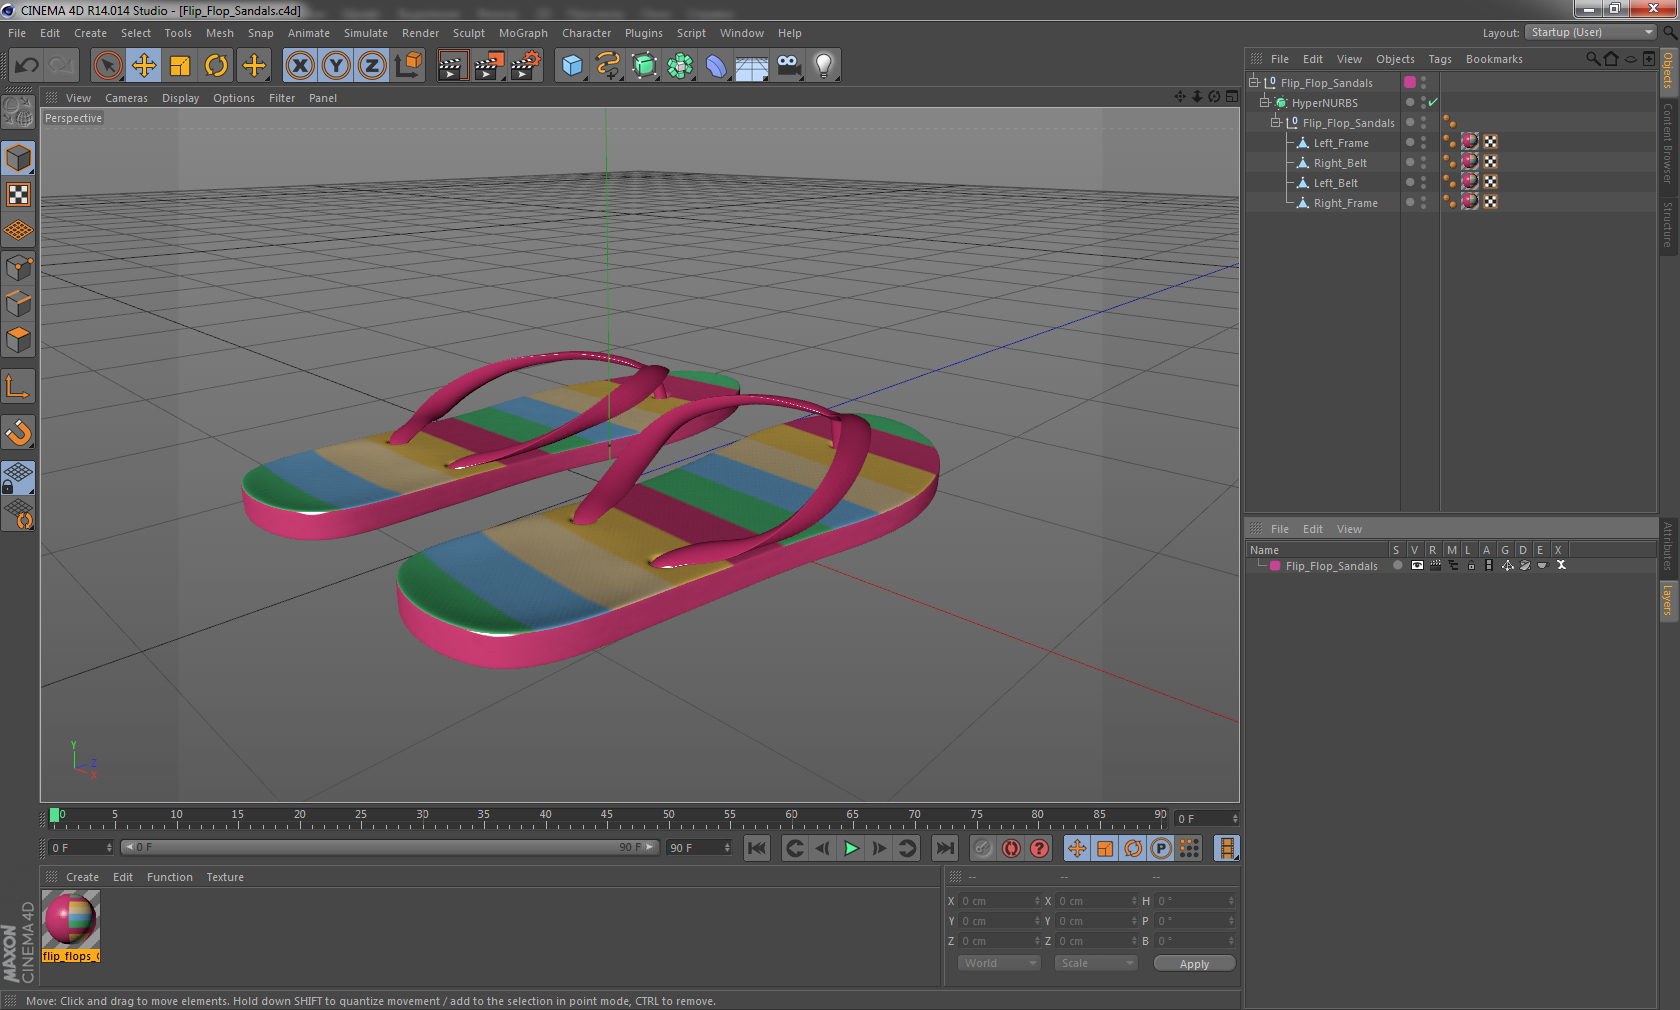Play the animation forward

click(x=851, y=848)
